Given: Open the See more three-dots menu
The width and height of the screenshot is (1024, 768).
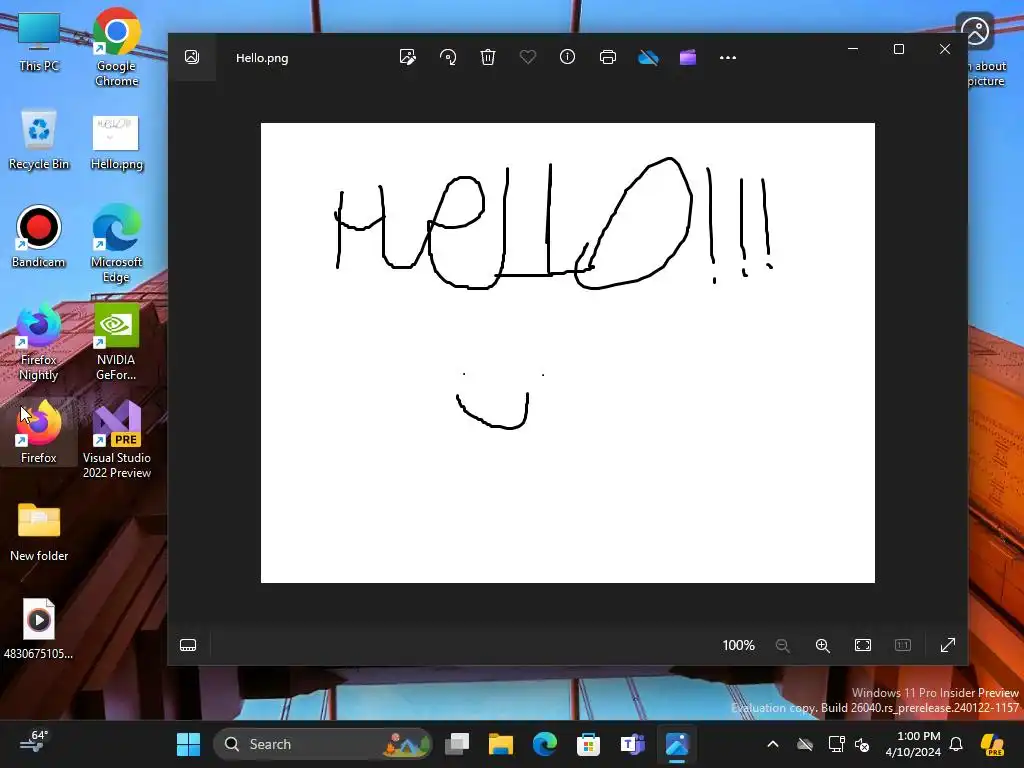Looking at the screenshot, I should [x=728, y=57].
